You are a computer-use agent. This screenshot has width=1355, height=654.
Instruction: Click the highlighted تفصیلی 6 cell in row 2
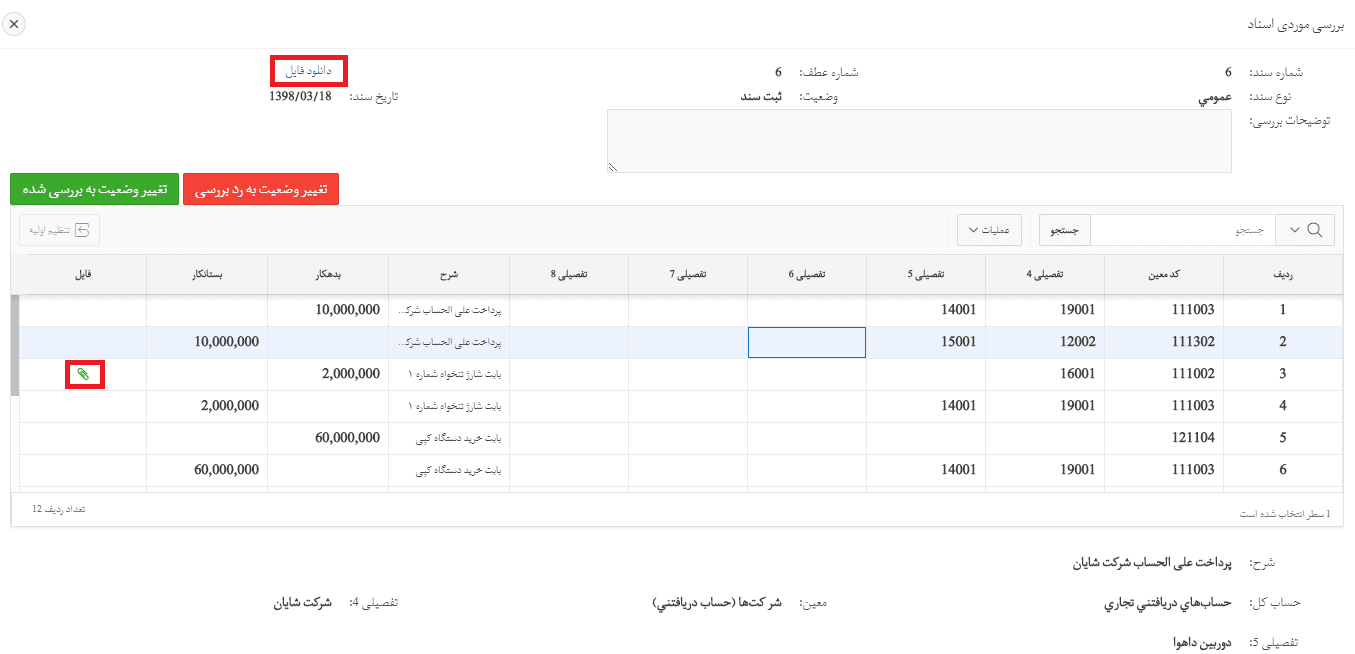tap(806, 342)
